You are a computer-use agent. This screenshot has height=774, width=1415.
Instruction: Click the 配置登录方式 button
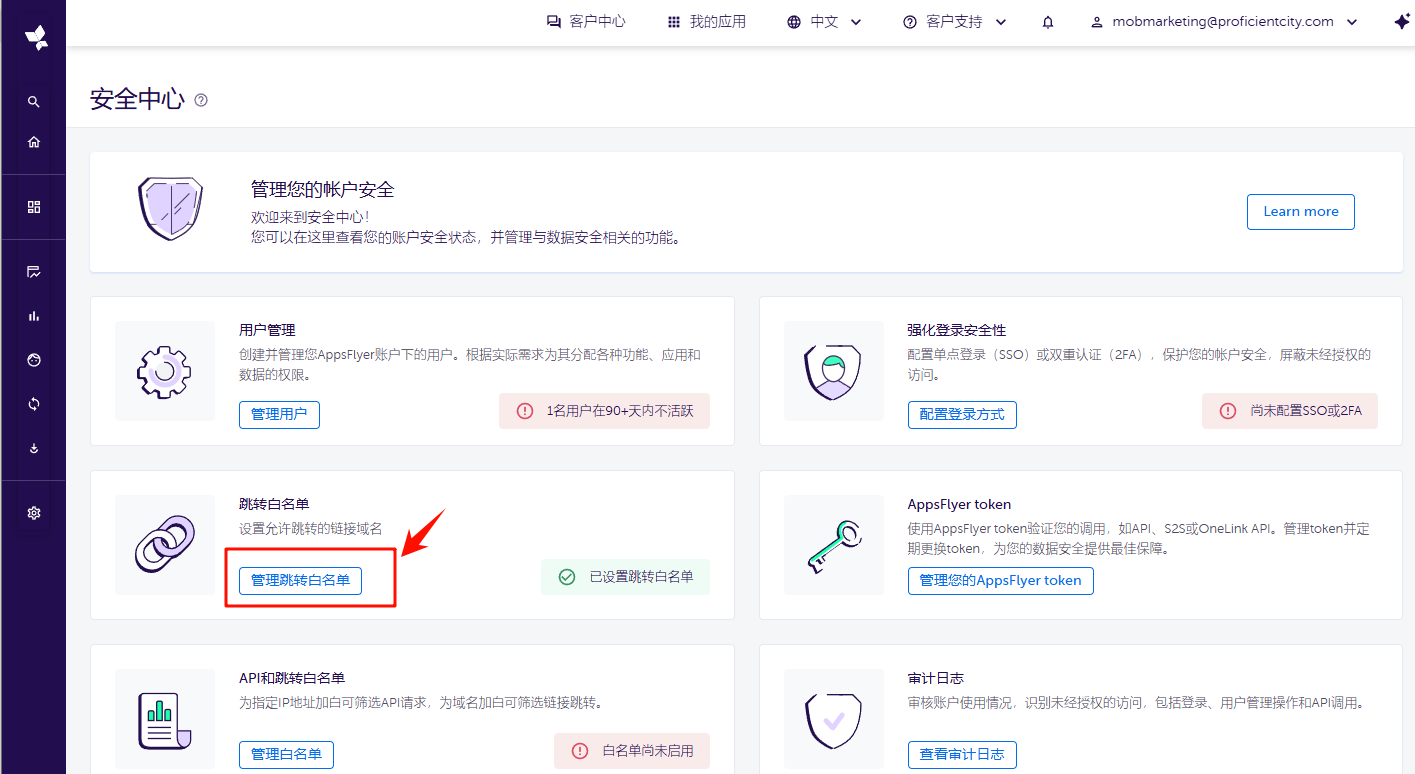point(962,414)
